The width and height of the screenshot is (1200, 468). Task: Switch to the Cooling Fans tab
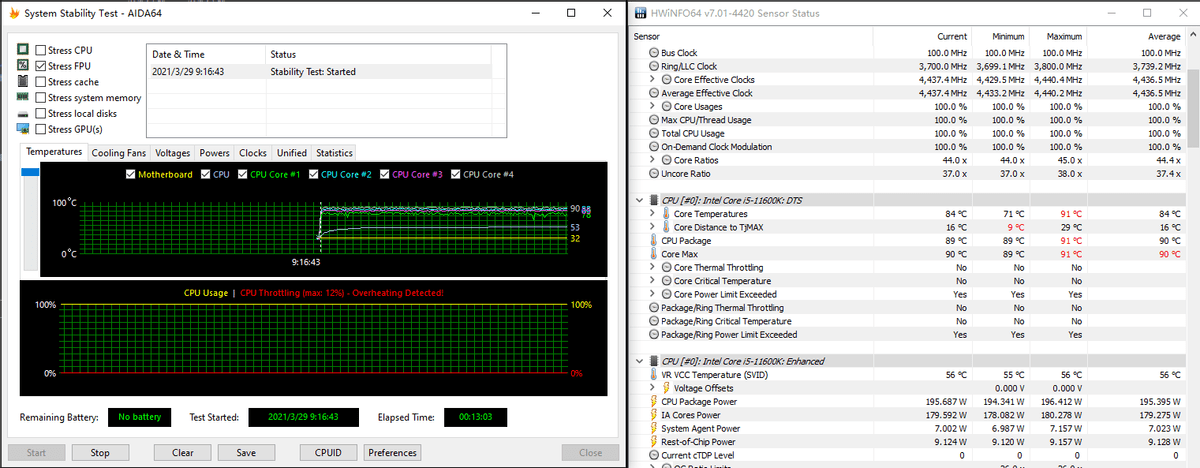(x=119, y=153)
